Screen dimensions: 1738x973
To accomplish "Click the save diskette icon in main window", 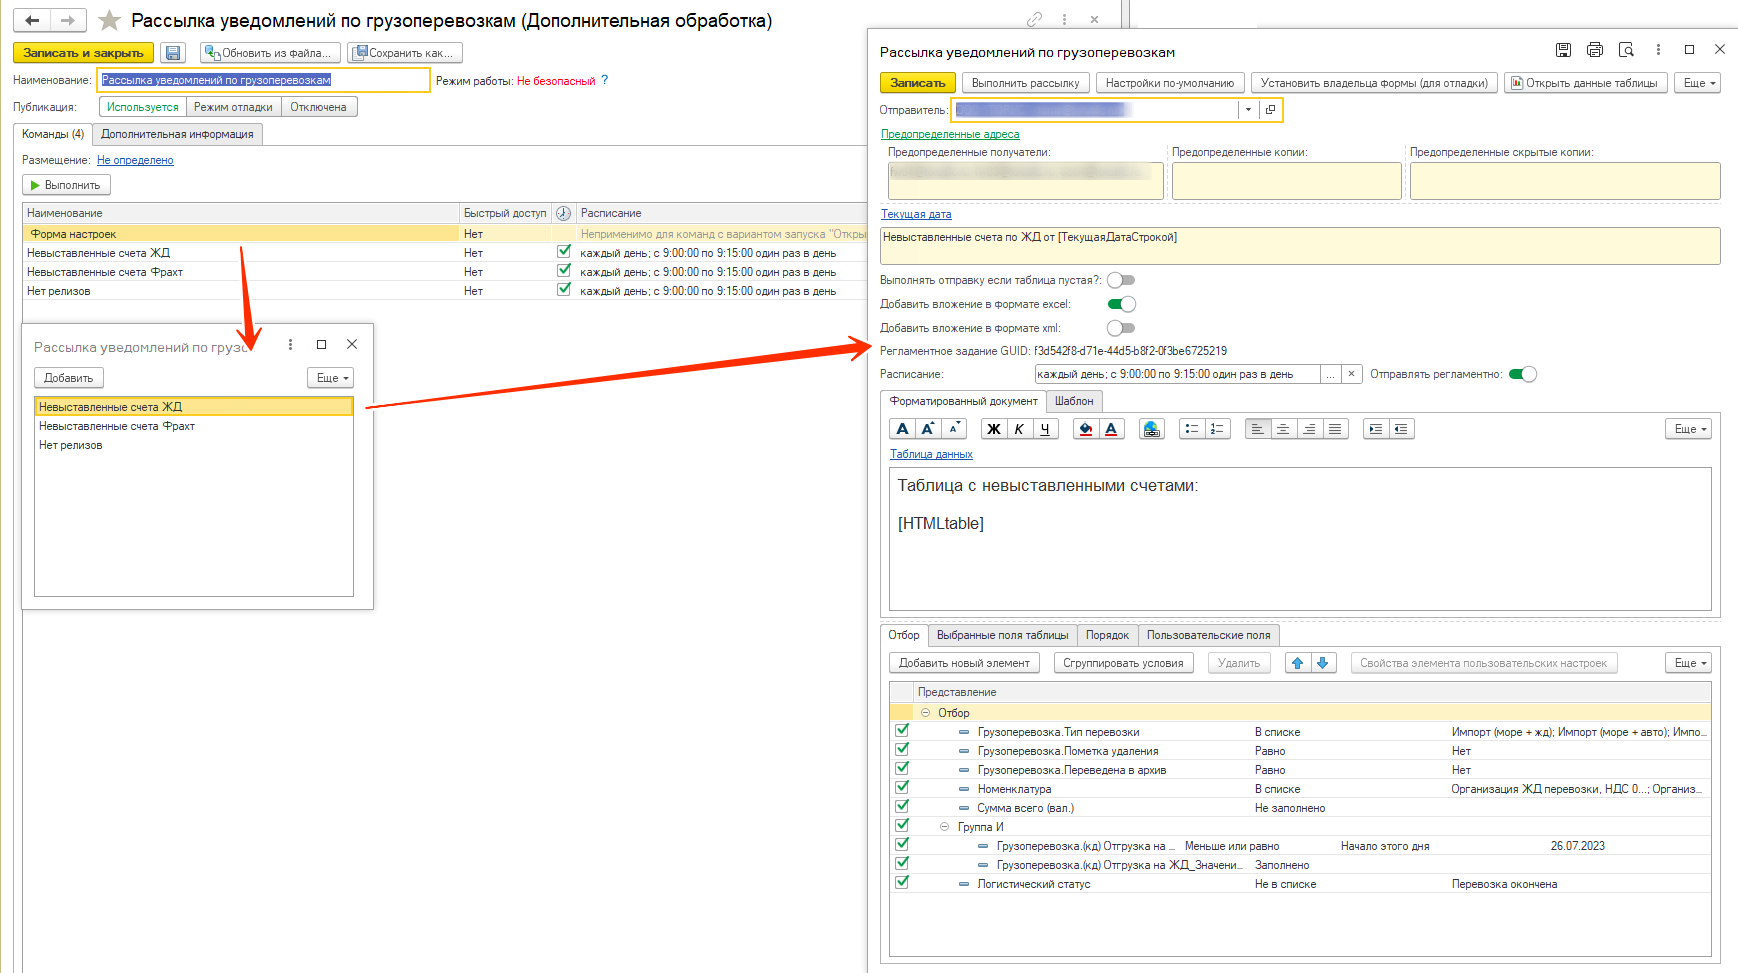I will [173, 53].
